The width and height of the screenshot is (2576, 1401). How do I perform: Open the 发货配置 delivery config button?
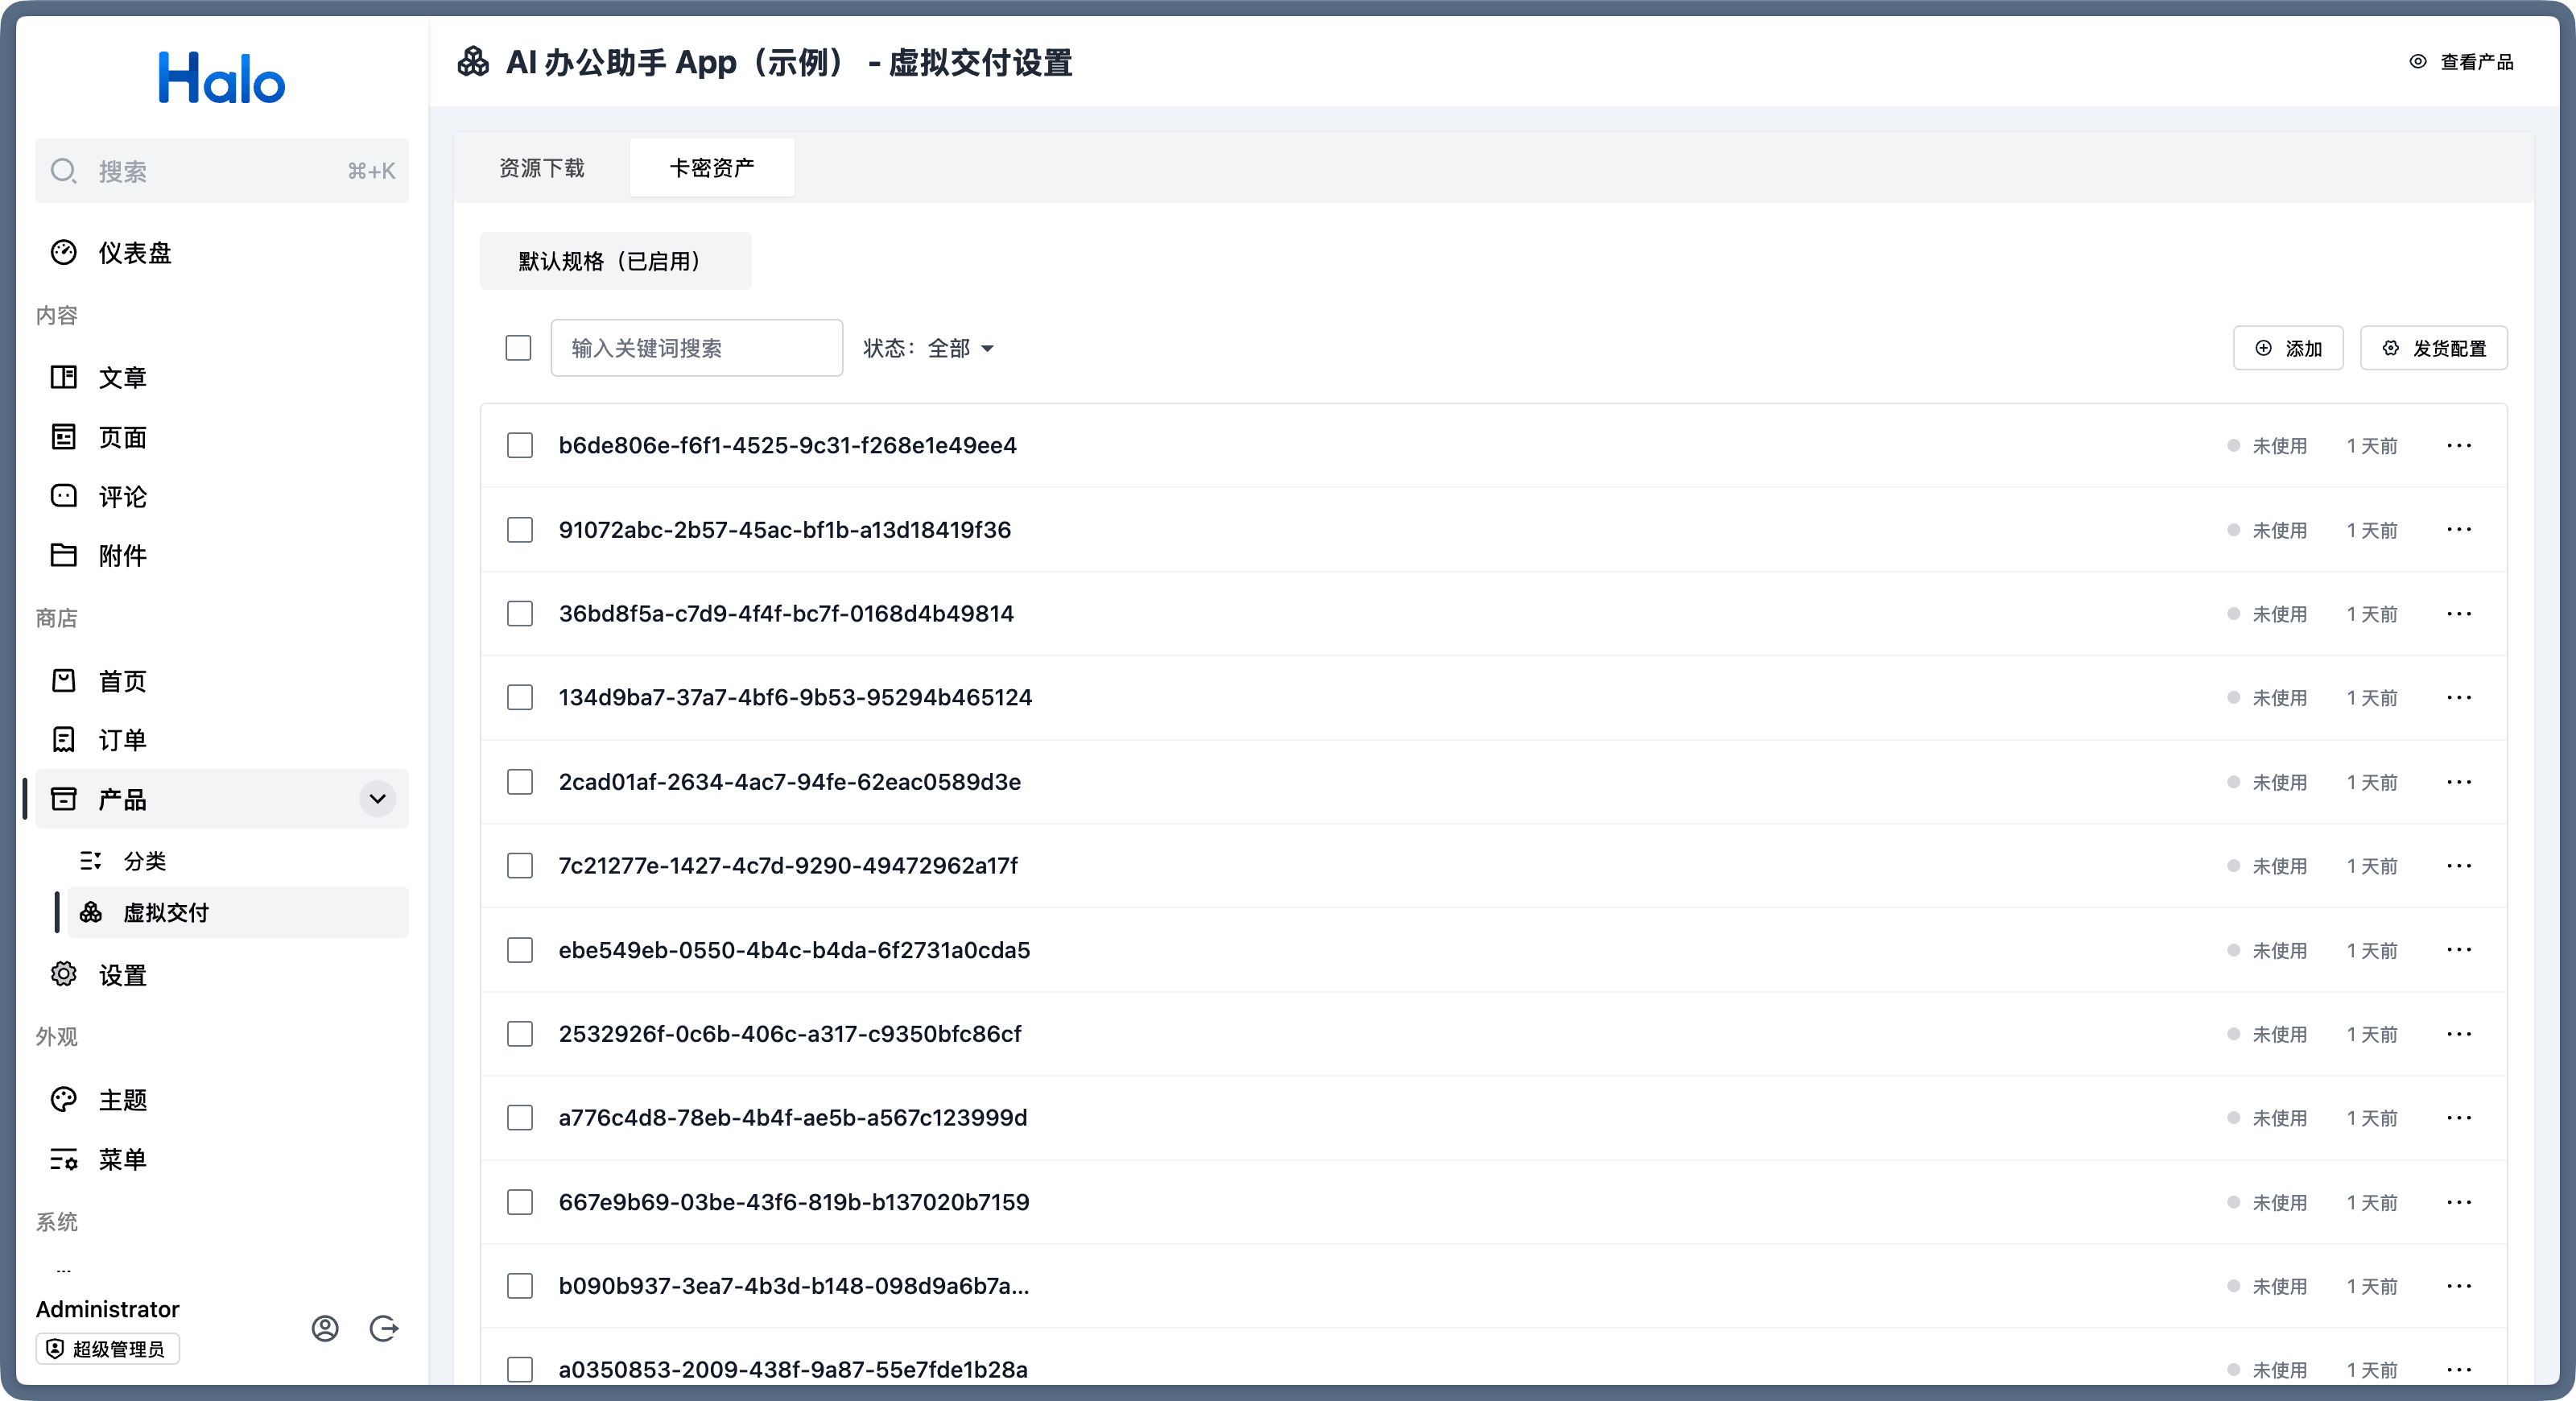pyautogui.click(x=2434, y=348)
